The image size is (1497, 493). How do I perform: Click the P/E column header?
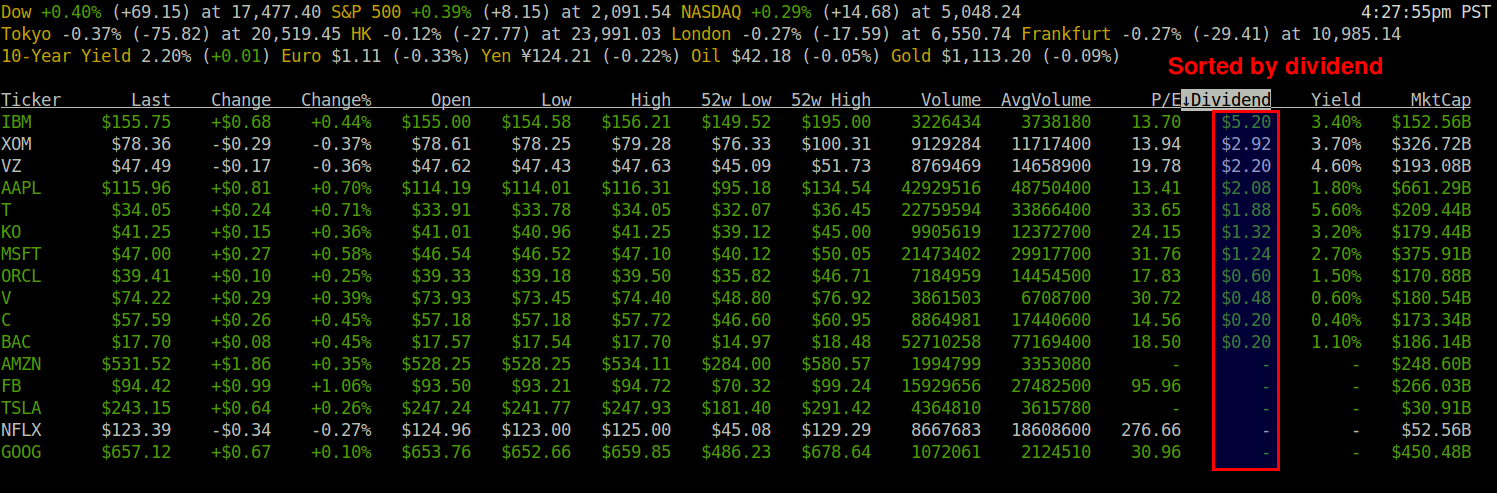[1166, 100]
